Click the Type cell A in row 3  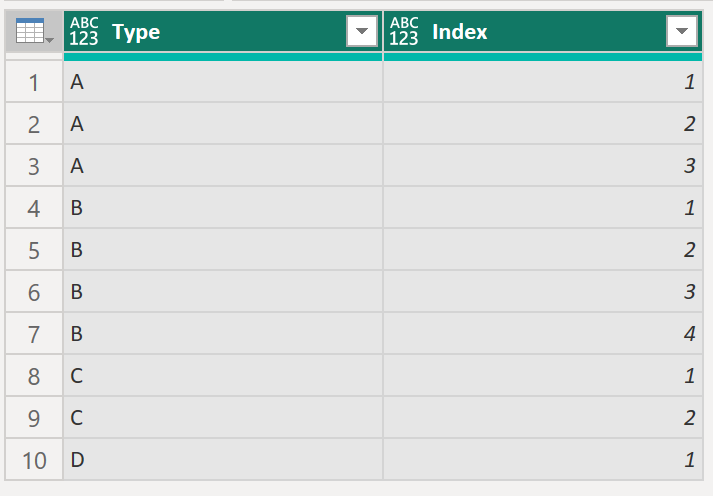[223, 165]
